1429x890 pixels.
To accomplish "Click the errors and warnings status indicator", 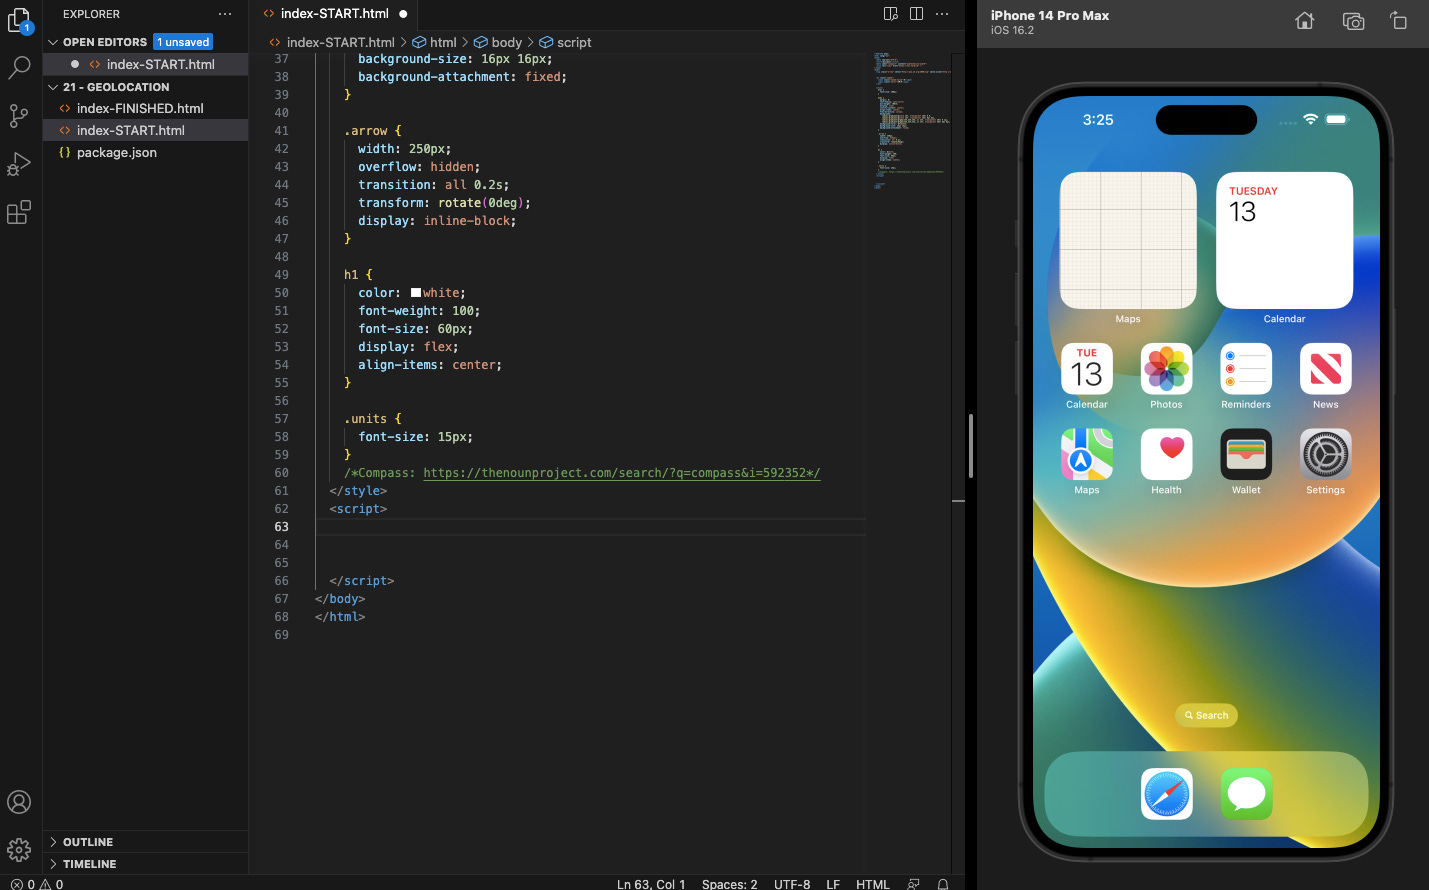I will [x=36, y=884].
